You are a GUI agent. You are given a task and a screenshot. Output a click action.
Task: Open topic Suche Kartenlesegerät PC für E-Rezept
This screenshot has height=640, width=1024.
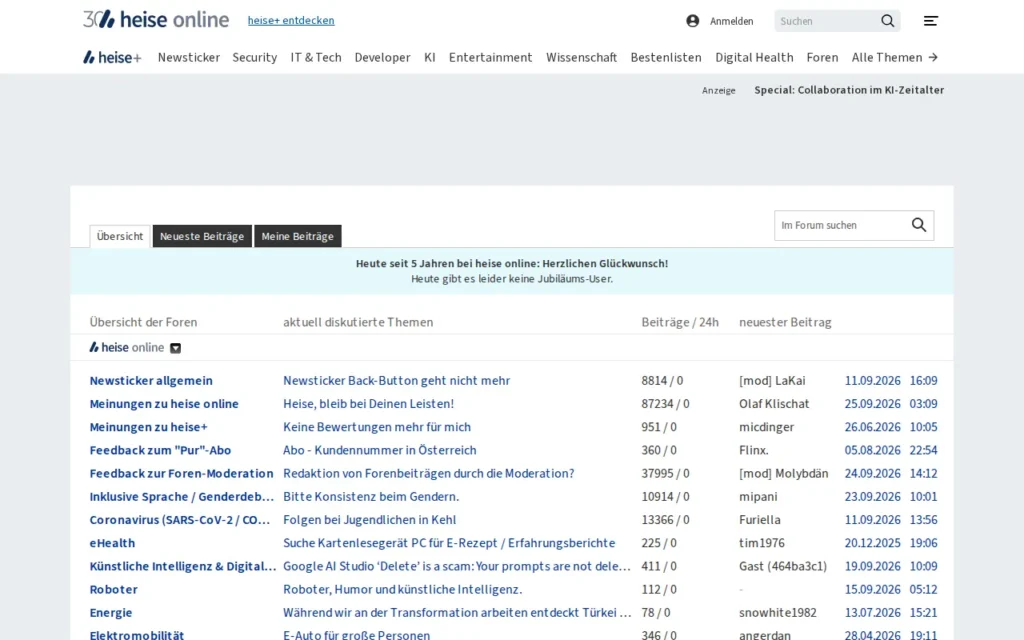pos(449,543)
